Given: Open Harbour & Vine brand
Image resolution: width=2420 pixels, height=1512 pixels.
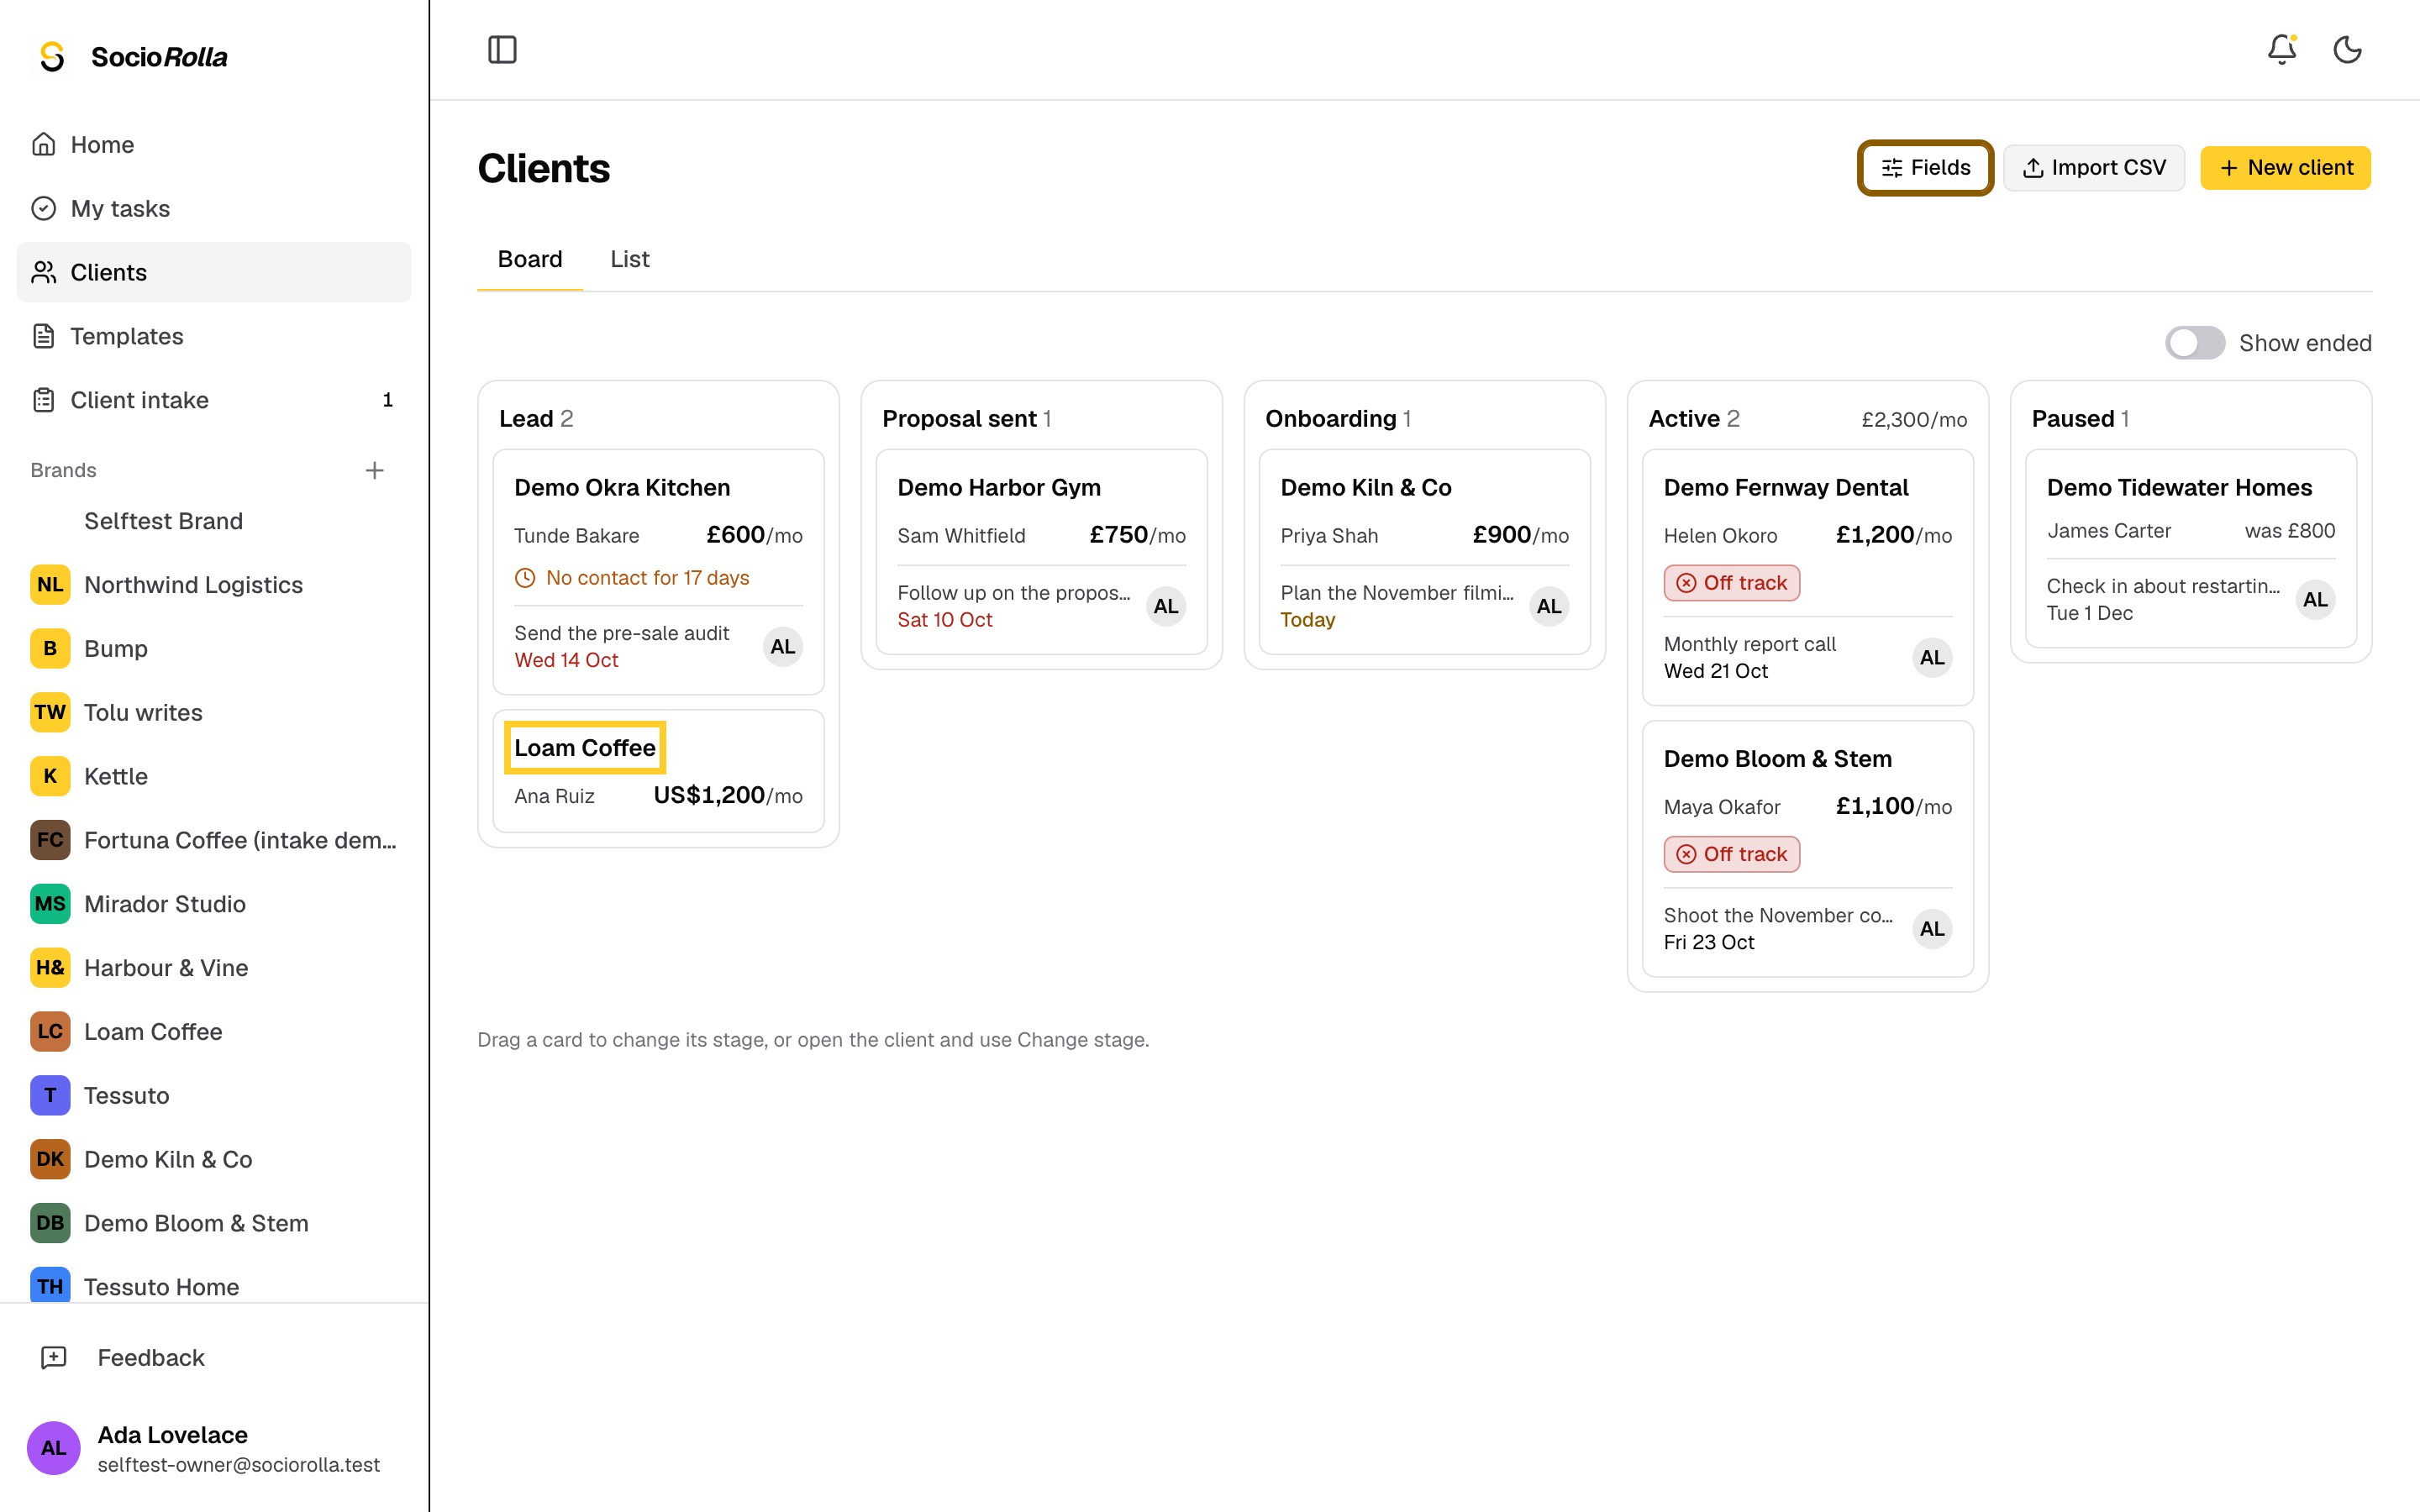Looking at the screenshot, I should (214, 968).
